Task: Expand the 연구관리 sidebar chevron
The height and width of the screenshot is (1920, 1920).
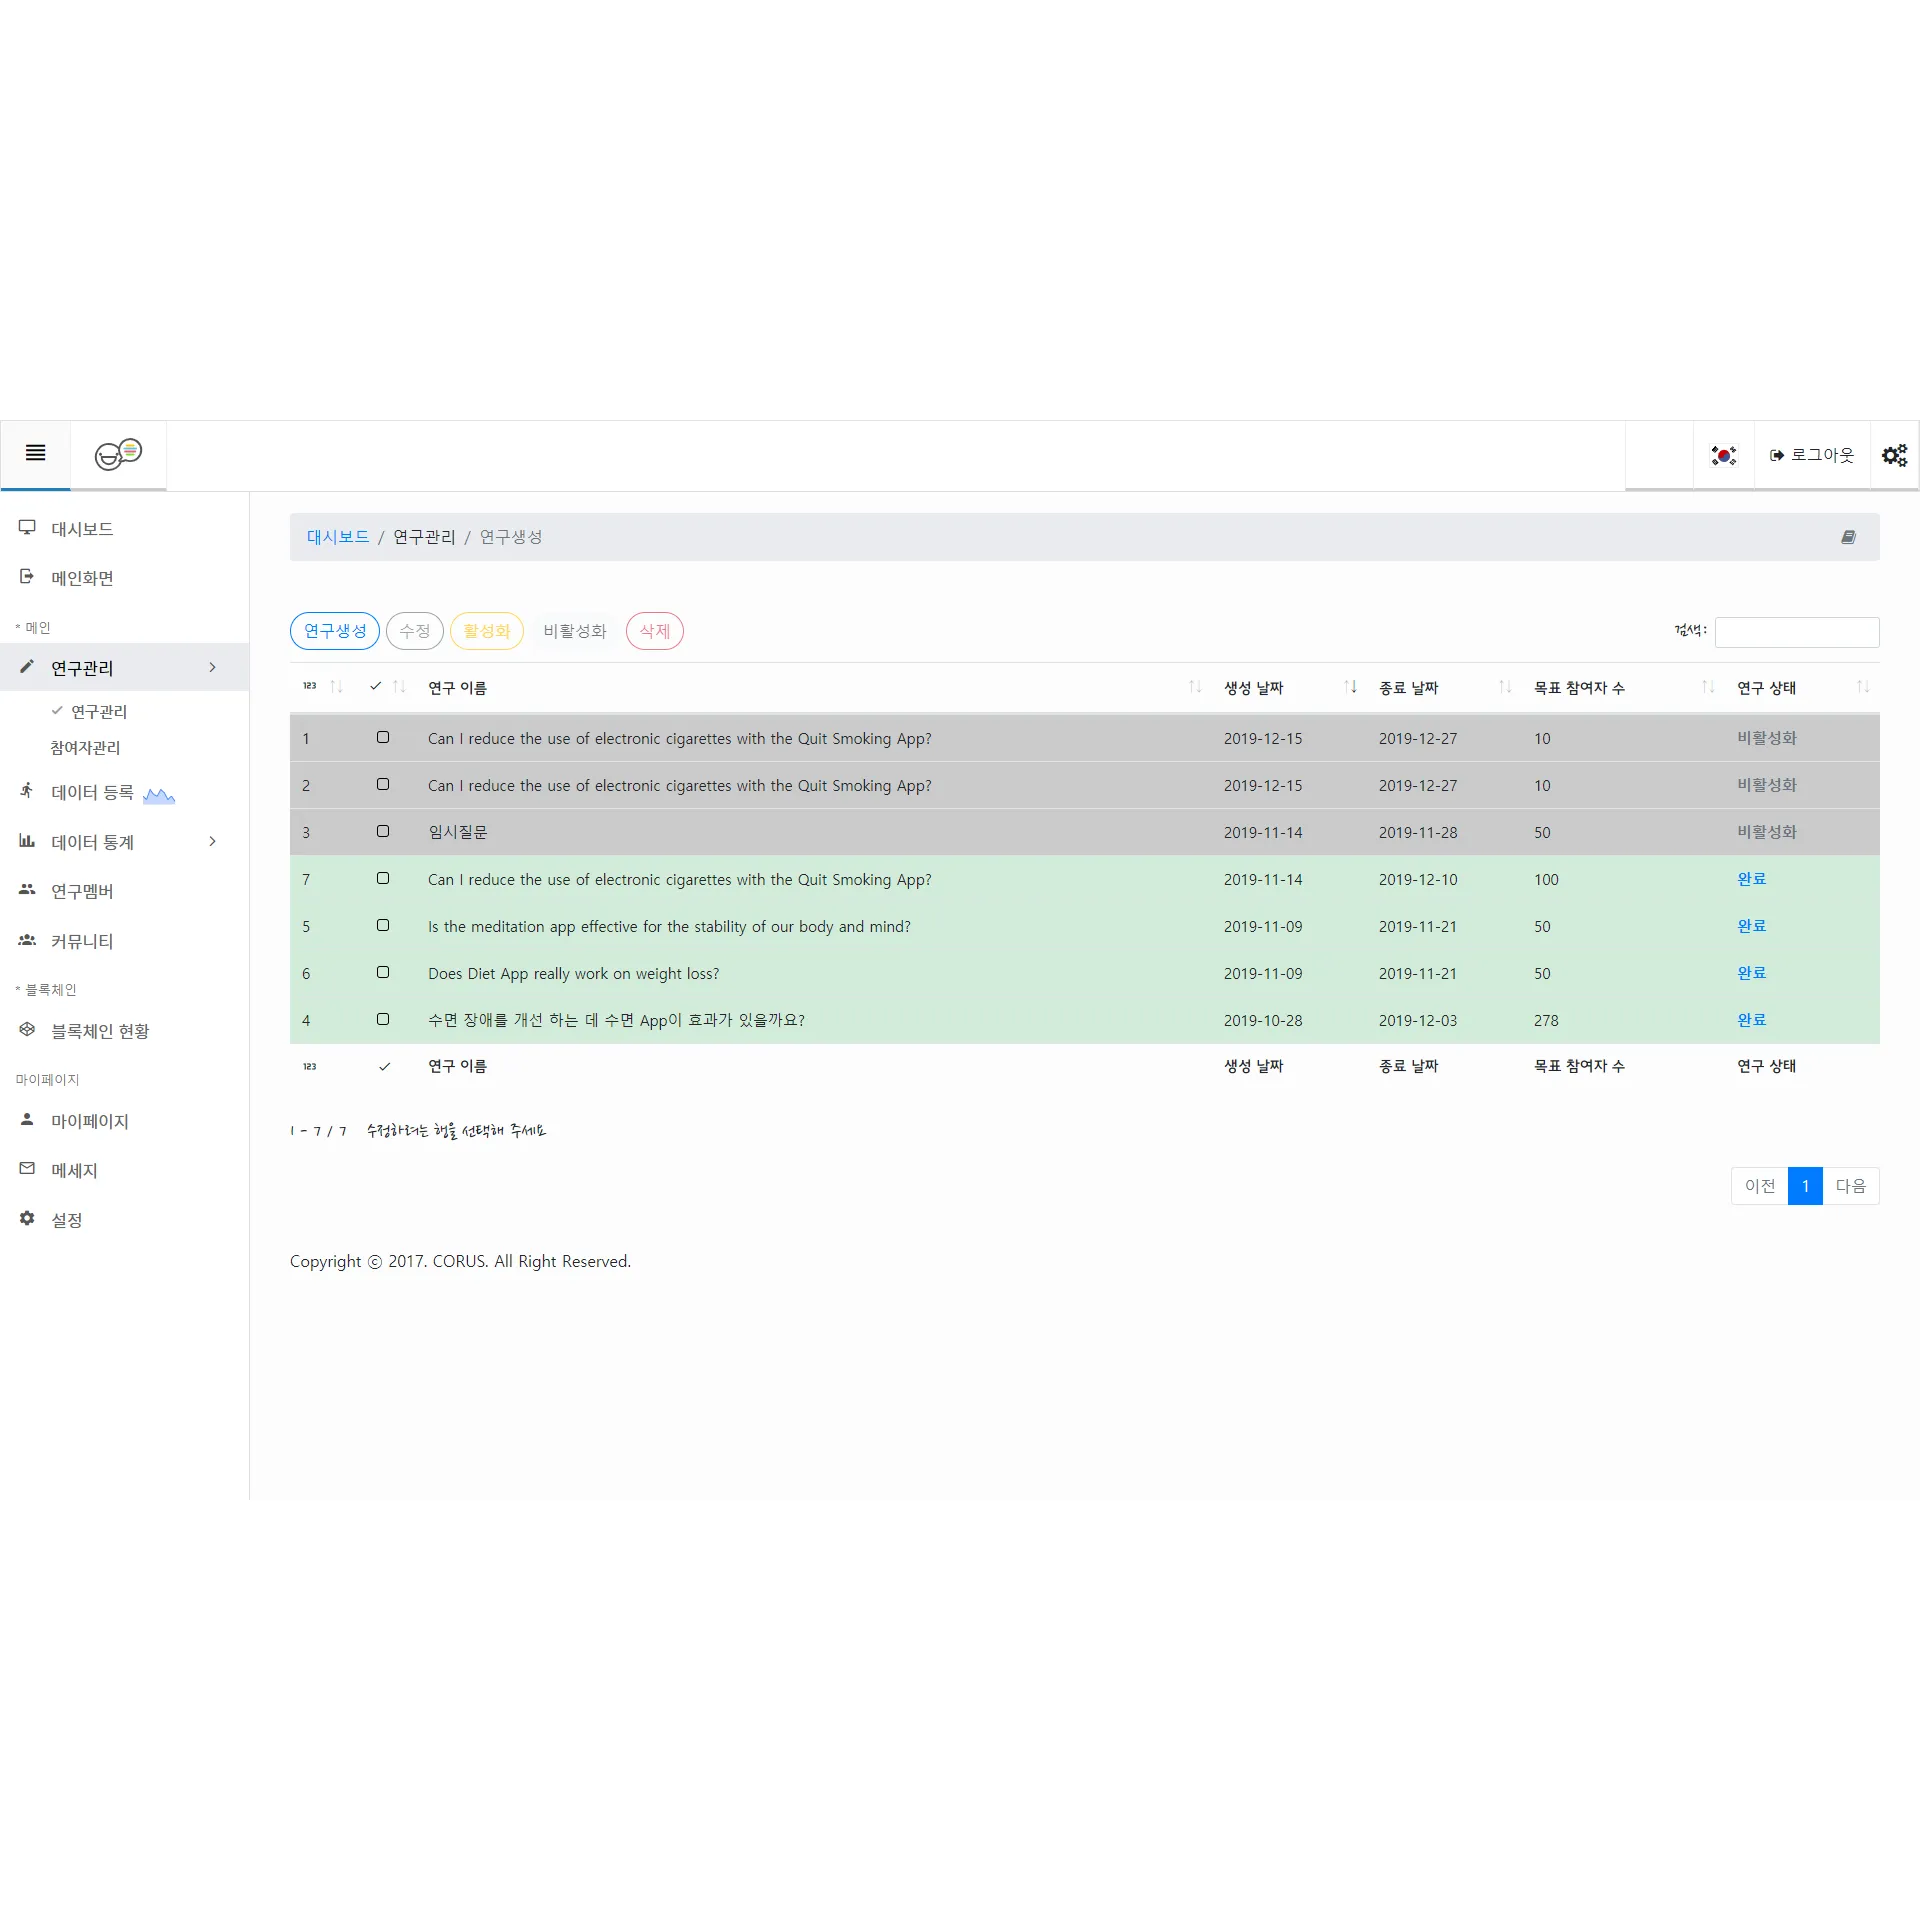Action: 212,667
